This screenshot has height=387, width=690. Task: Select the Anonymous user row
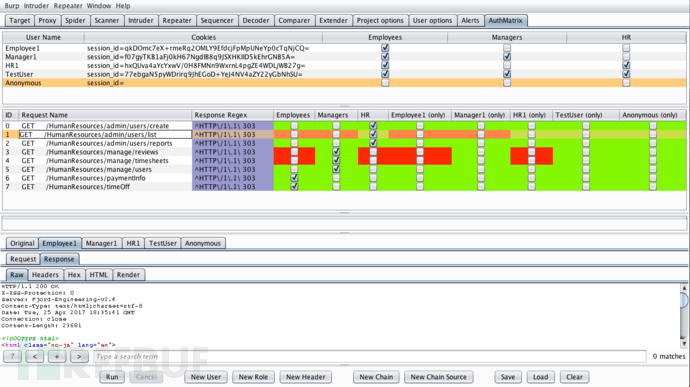pos(344,83)
